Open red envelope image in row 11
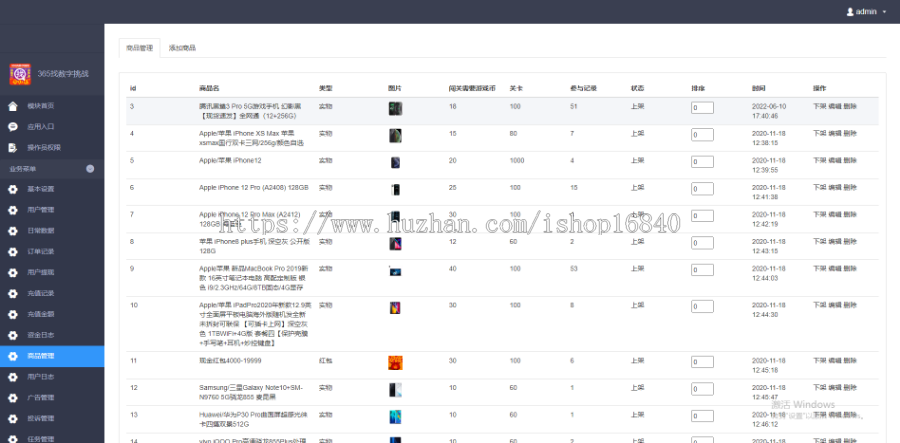This screenshot has width=900, height=443. pyautogui.click(x=395, y=363)
